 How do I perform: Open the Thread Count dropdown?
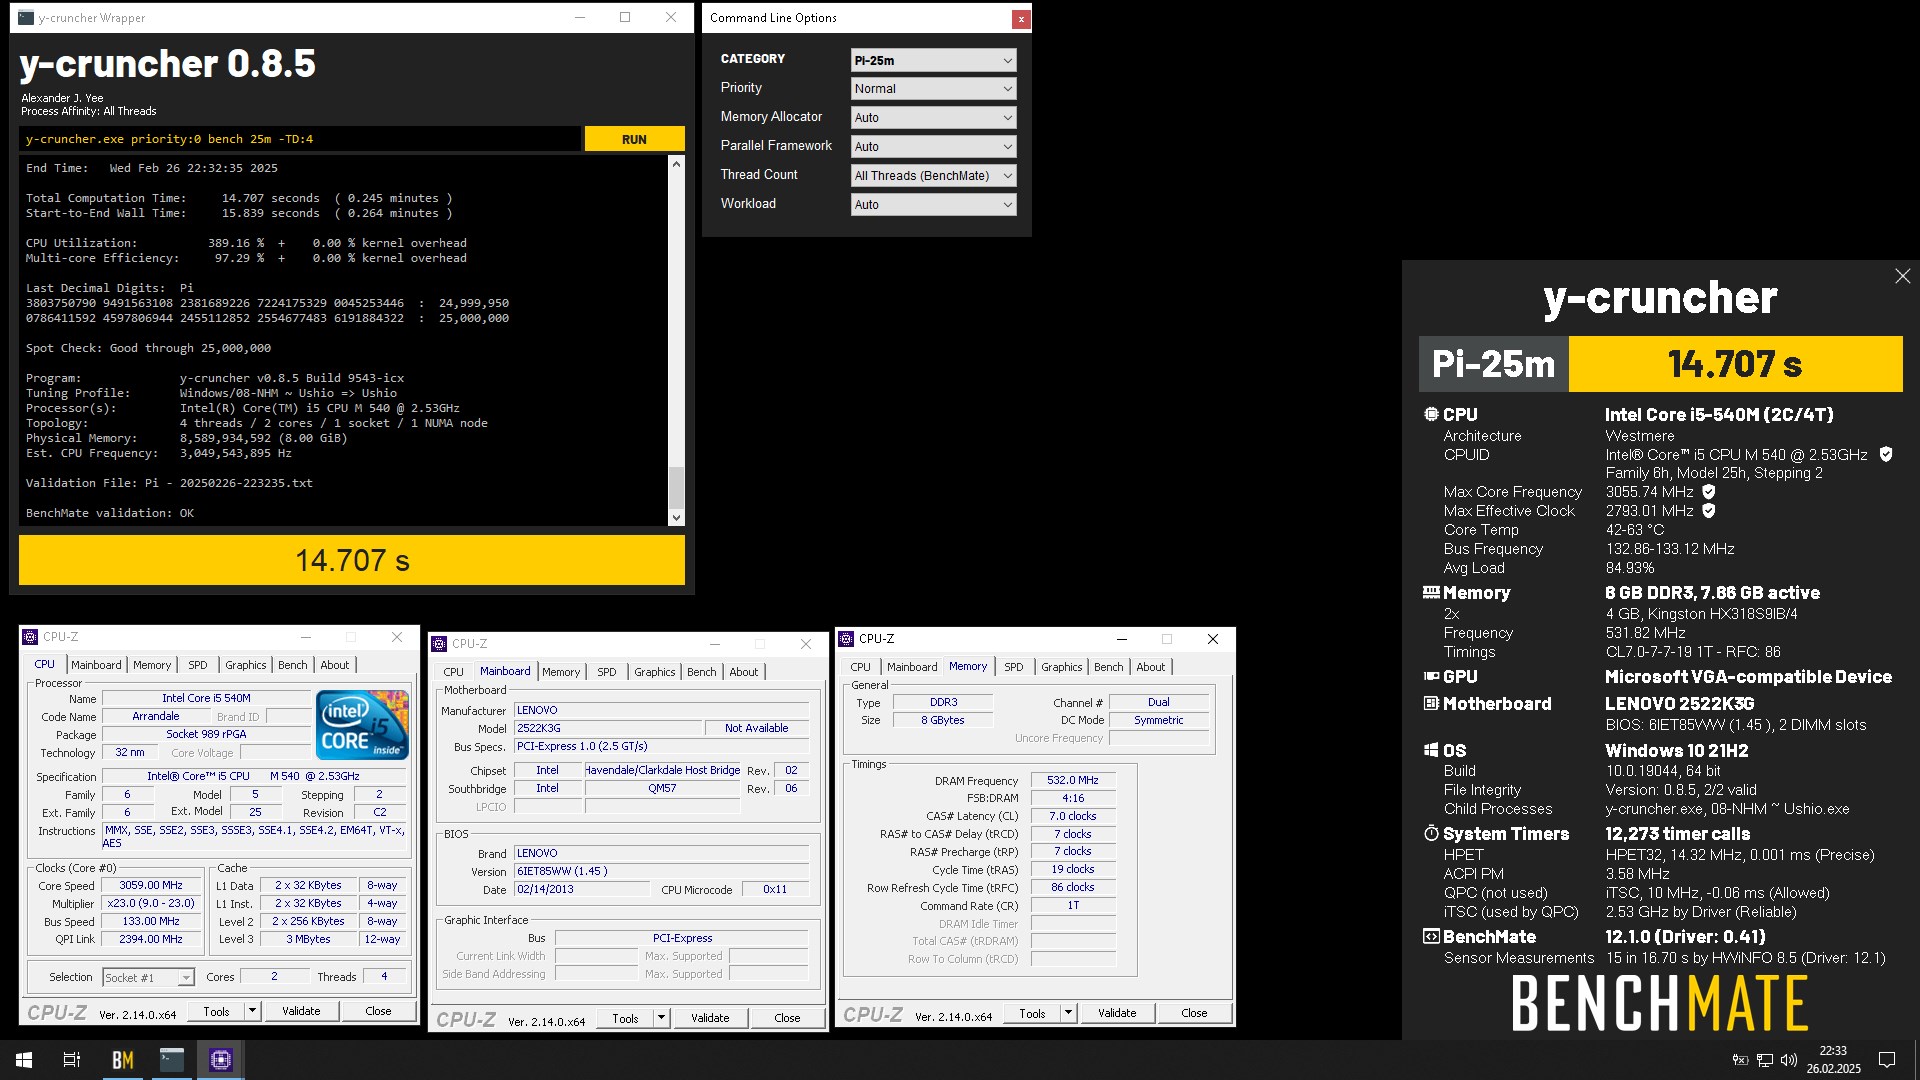[933, 175]
